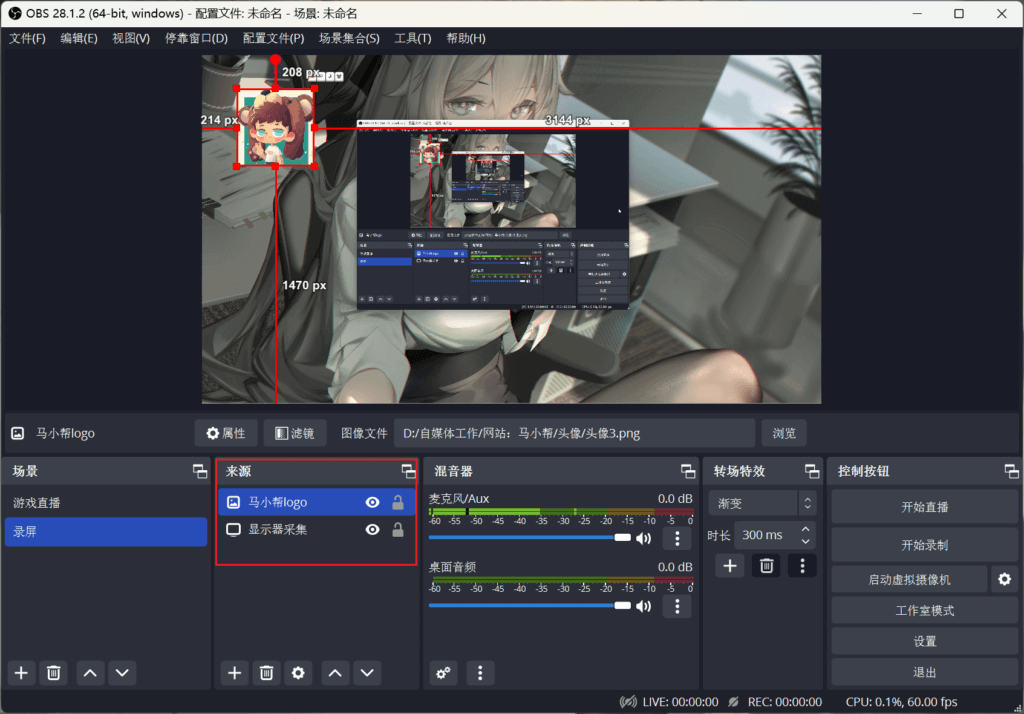Toggle visibility of 显示器采集 source
1024x714 pixels.
372,530
